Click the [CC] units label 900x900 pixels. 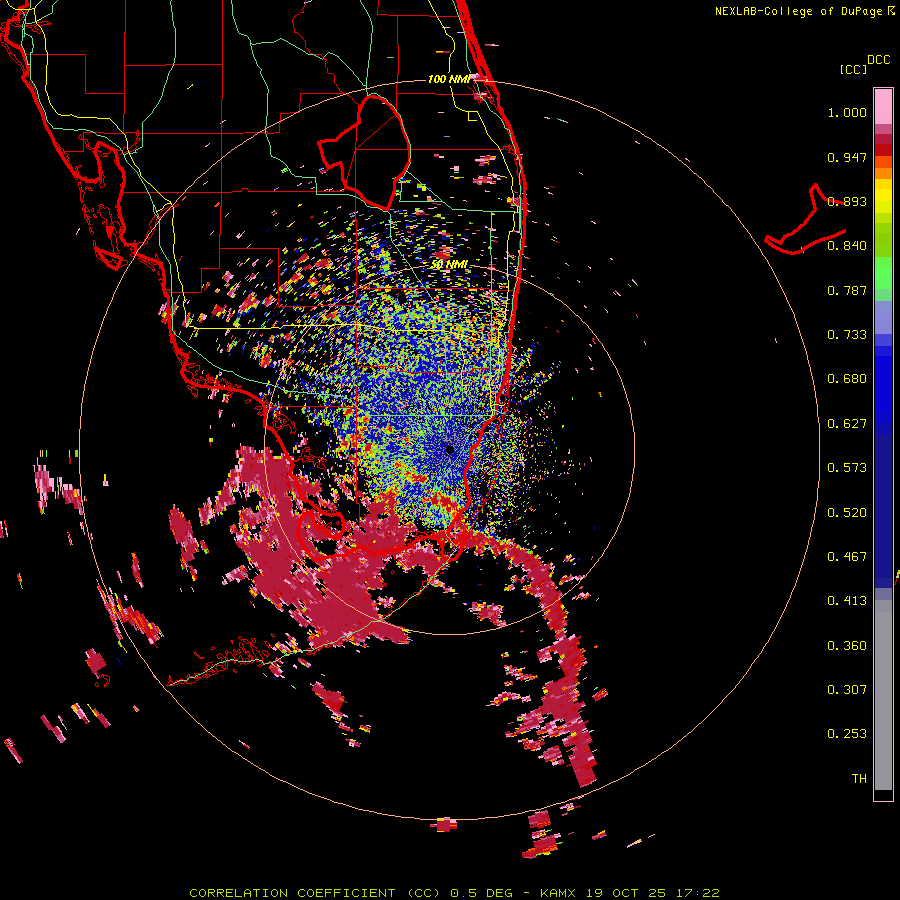click(x=853, y=69)
